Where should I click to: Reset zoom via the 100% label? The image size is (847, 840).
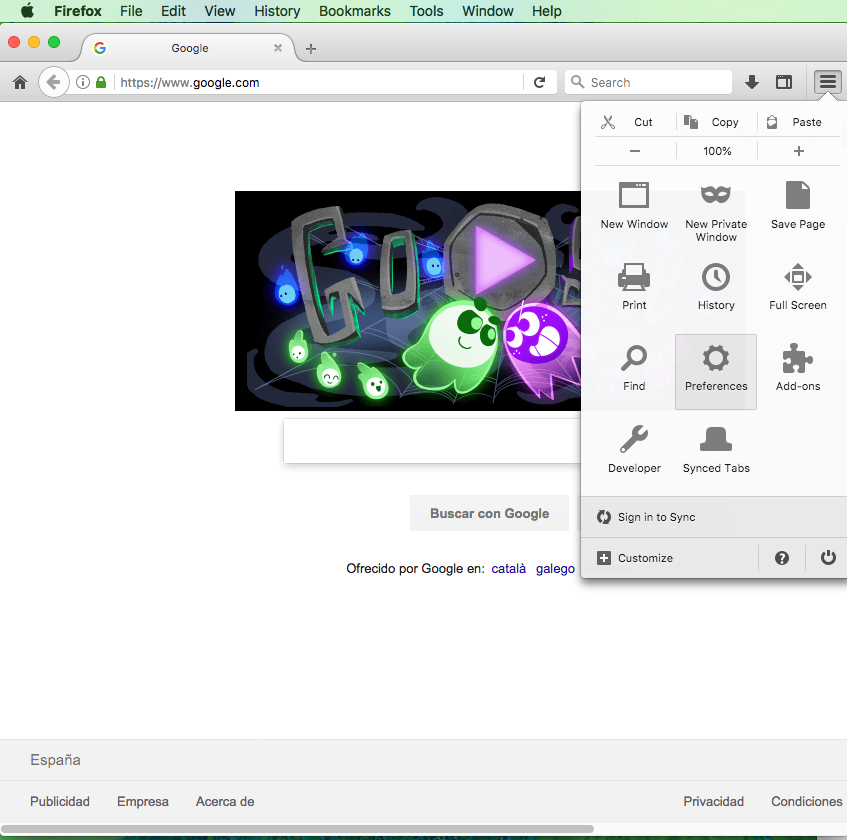coord(717,151)
